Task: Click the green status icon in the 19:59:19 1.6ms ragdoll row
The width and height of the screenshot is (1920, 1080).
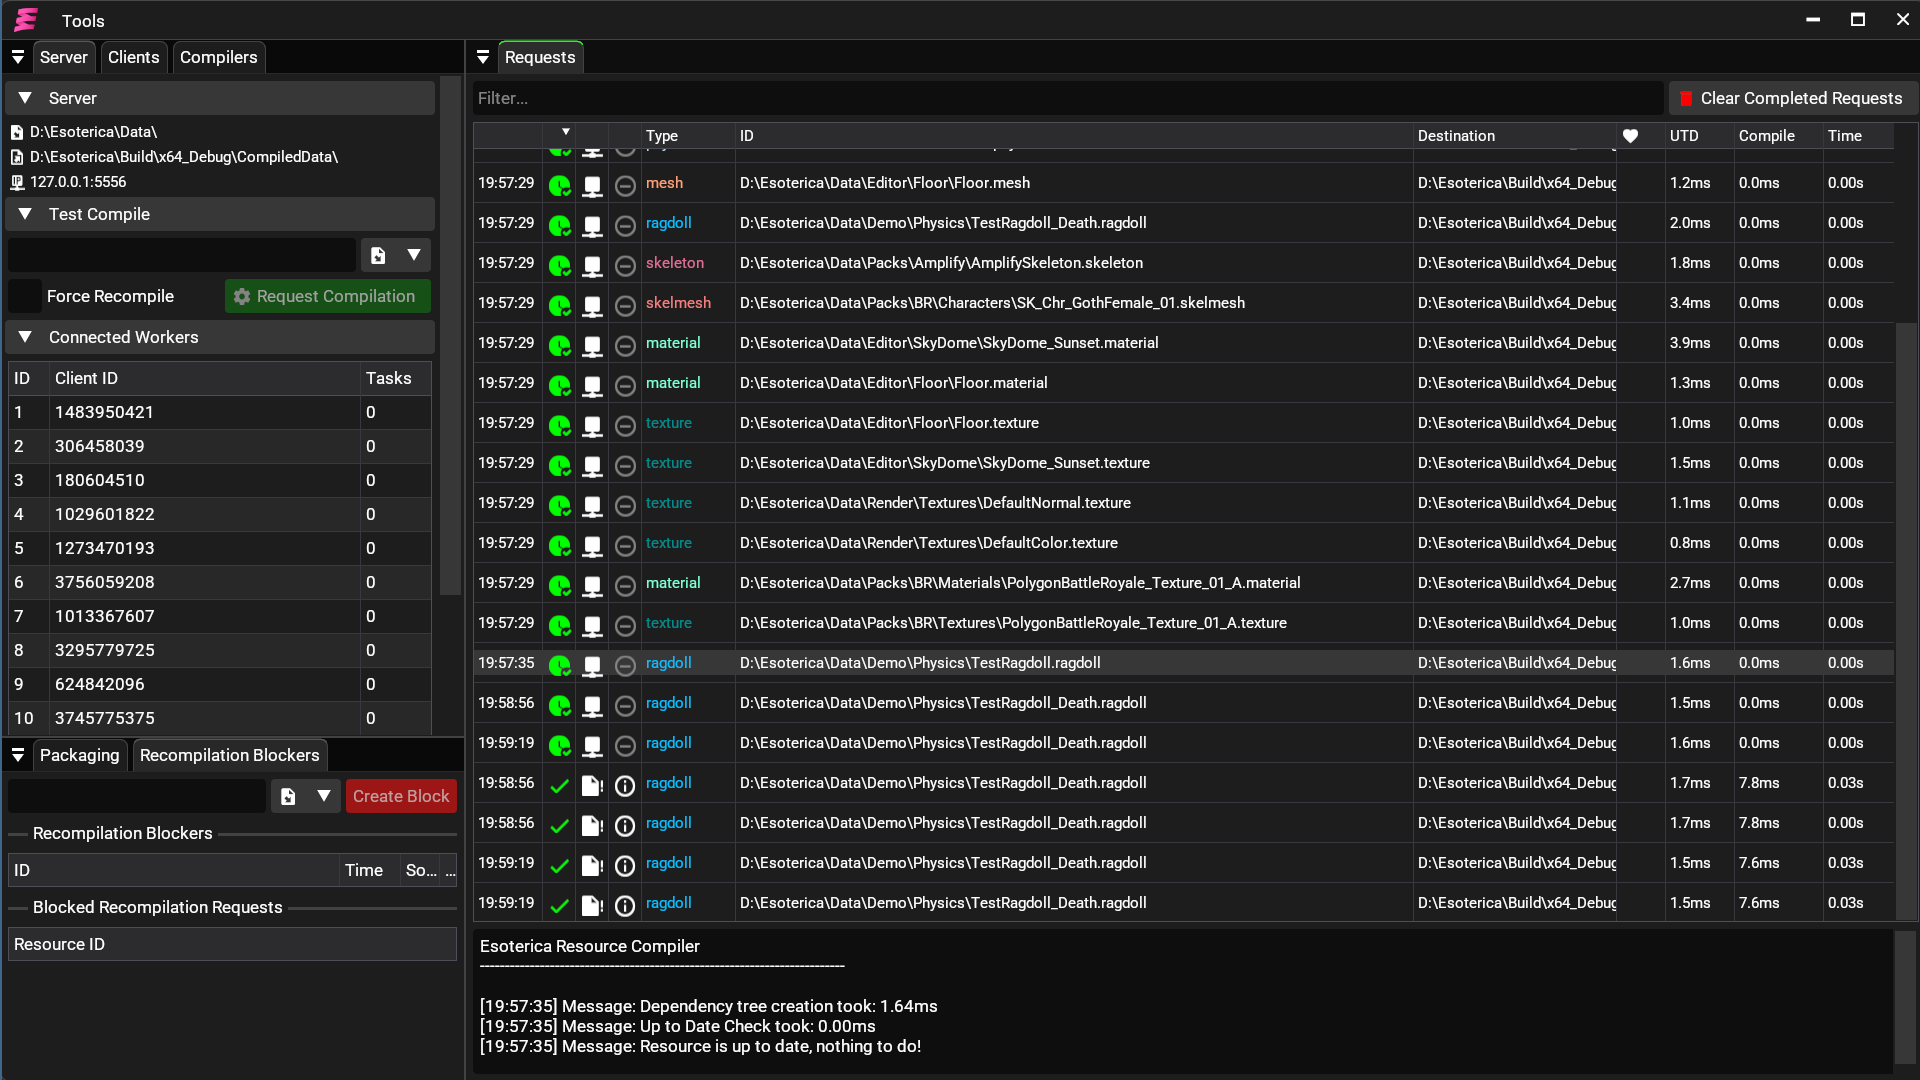Action: pos(560,745)
